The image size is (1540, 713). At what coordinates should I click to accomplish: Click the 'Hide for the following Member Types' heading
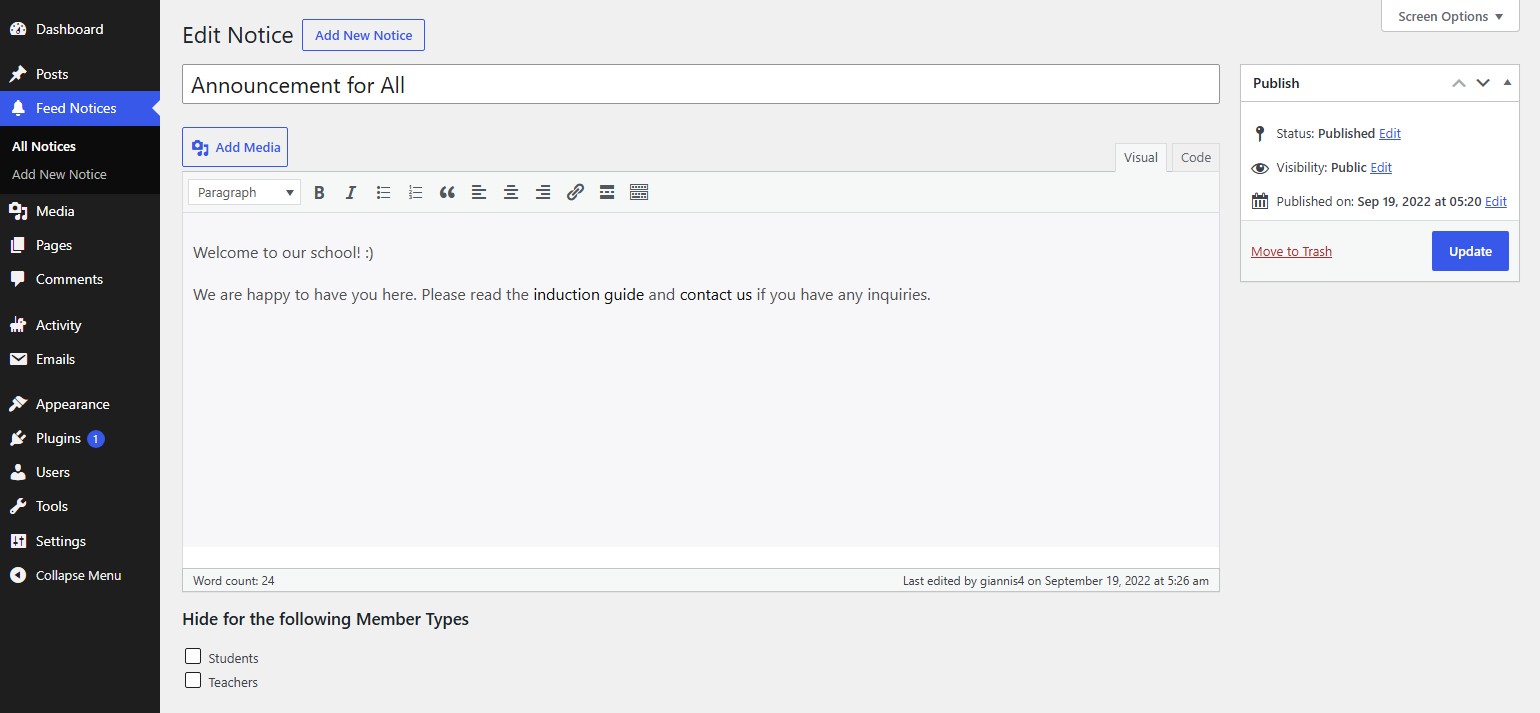tap(325, 619)
